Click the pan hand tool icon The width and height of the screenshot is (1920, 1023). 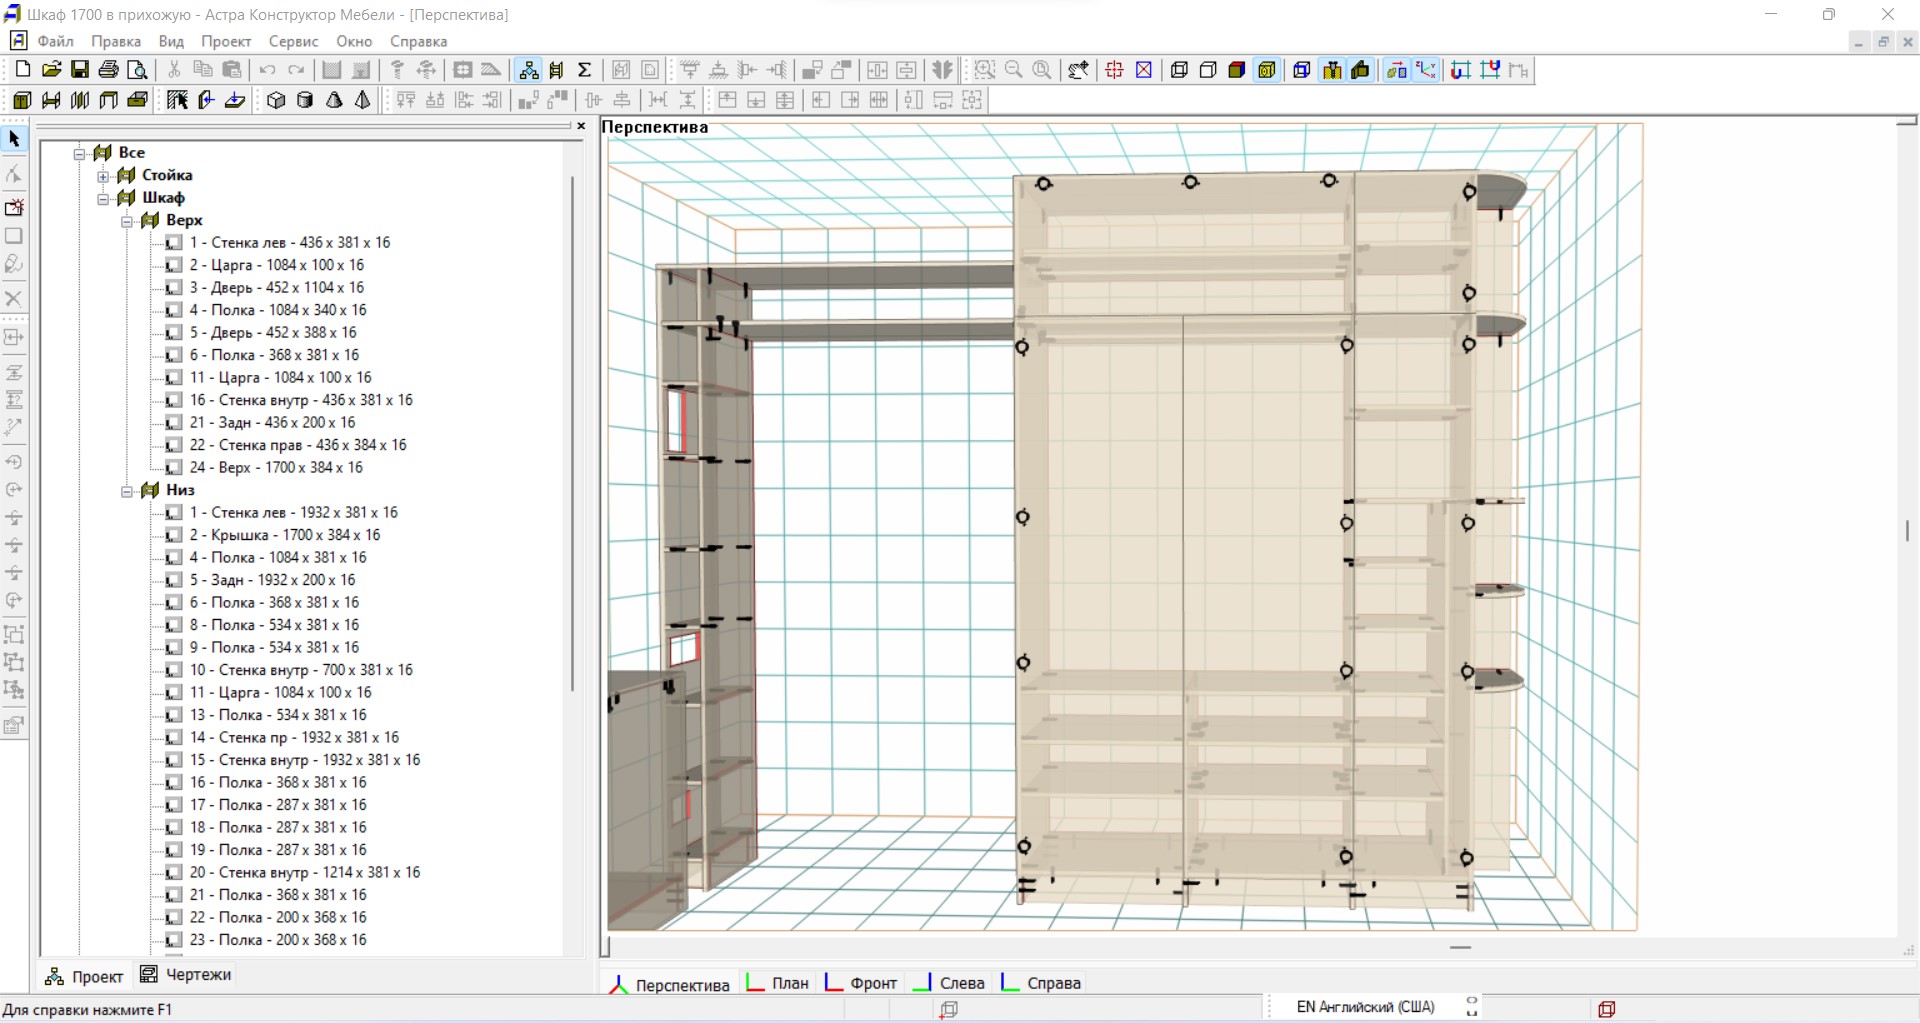point(1078,69)
